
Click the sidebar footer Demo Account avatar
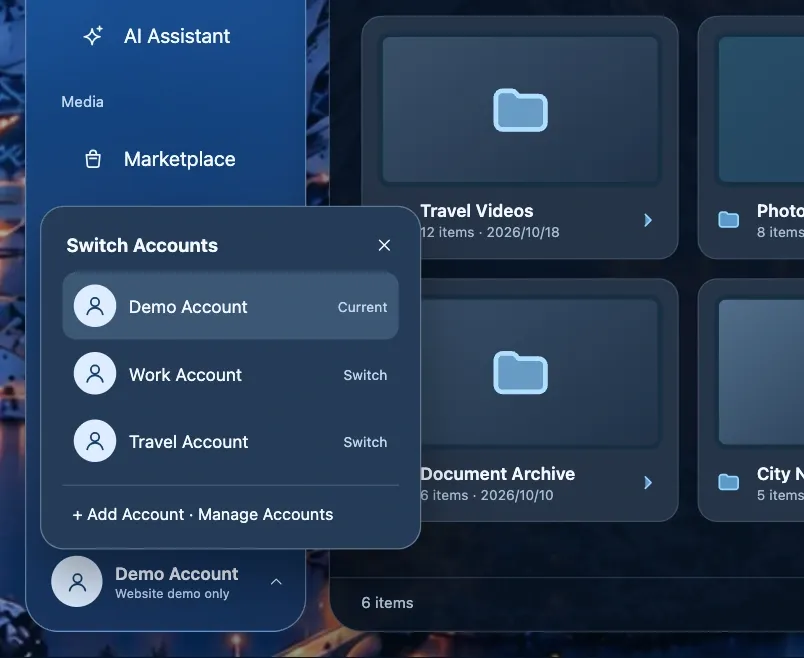tap(77, 582)
